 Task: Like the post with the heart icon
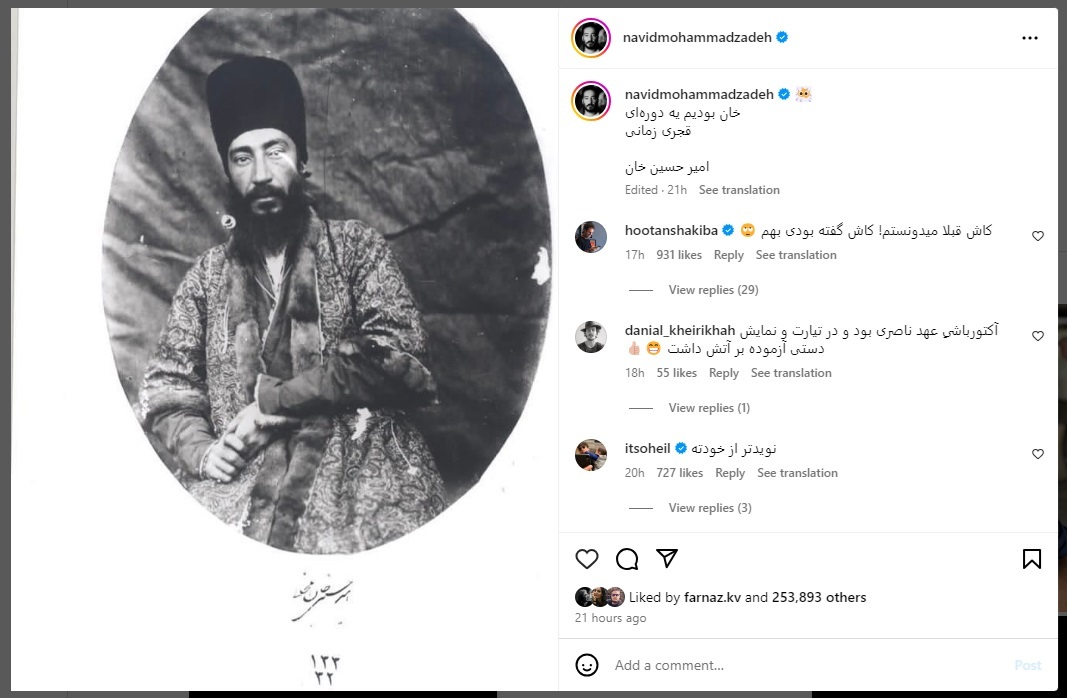click(x=587, y=559)
